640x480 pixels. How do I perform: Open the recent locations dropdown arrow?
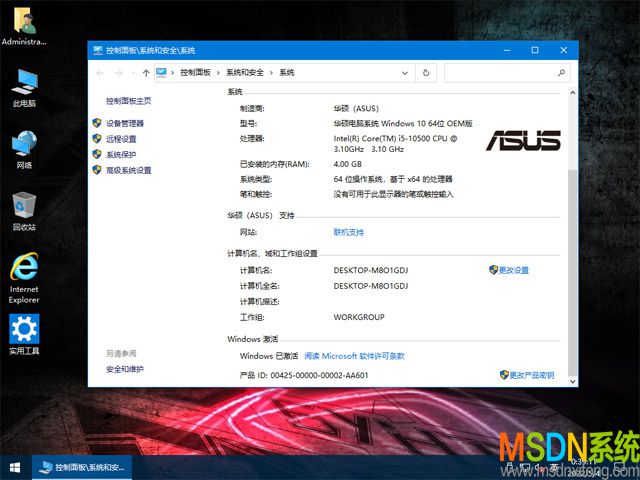[133, 73]
